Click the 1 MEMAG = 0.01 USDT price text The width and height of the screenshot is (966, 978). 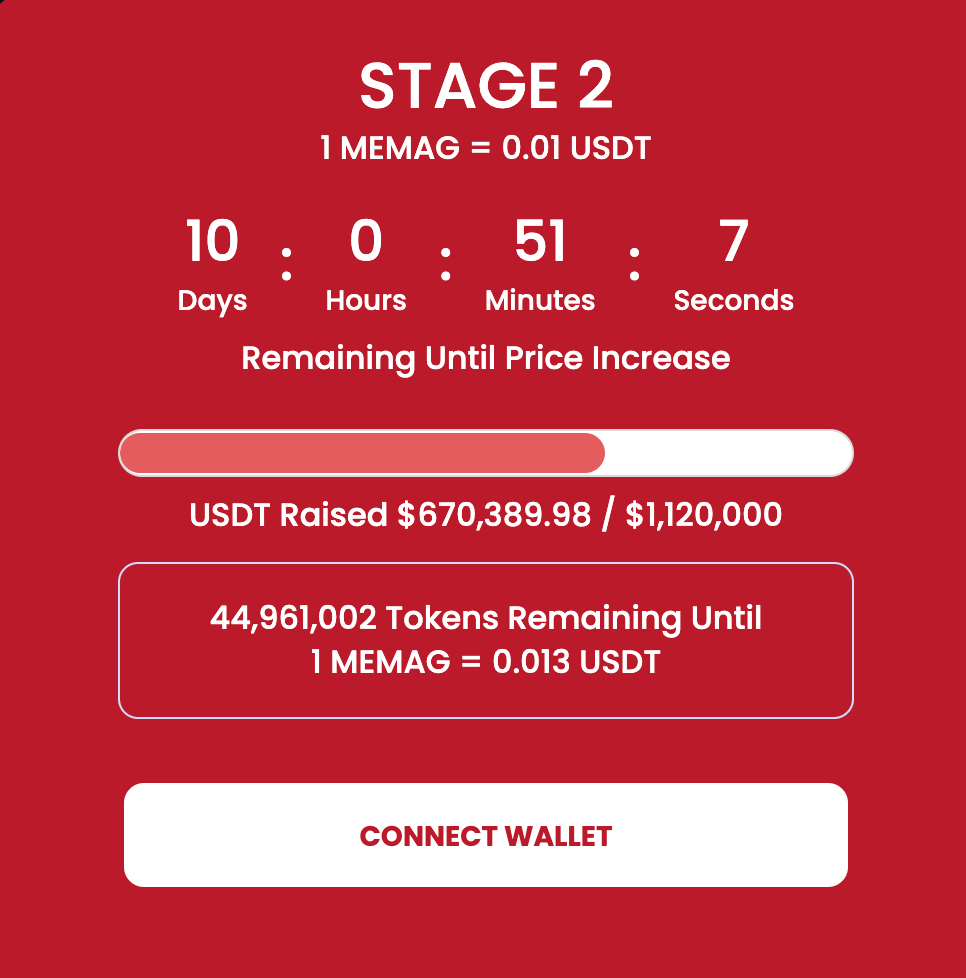click(x=485, y=148)
